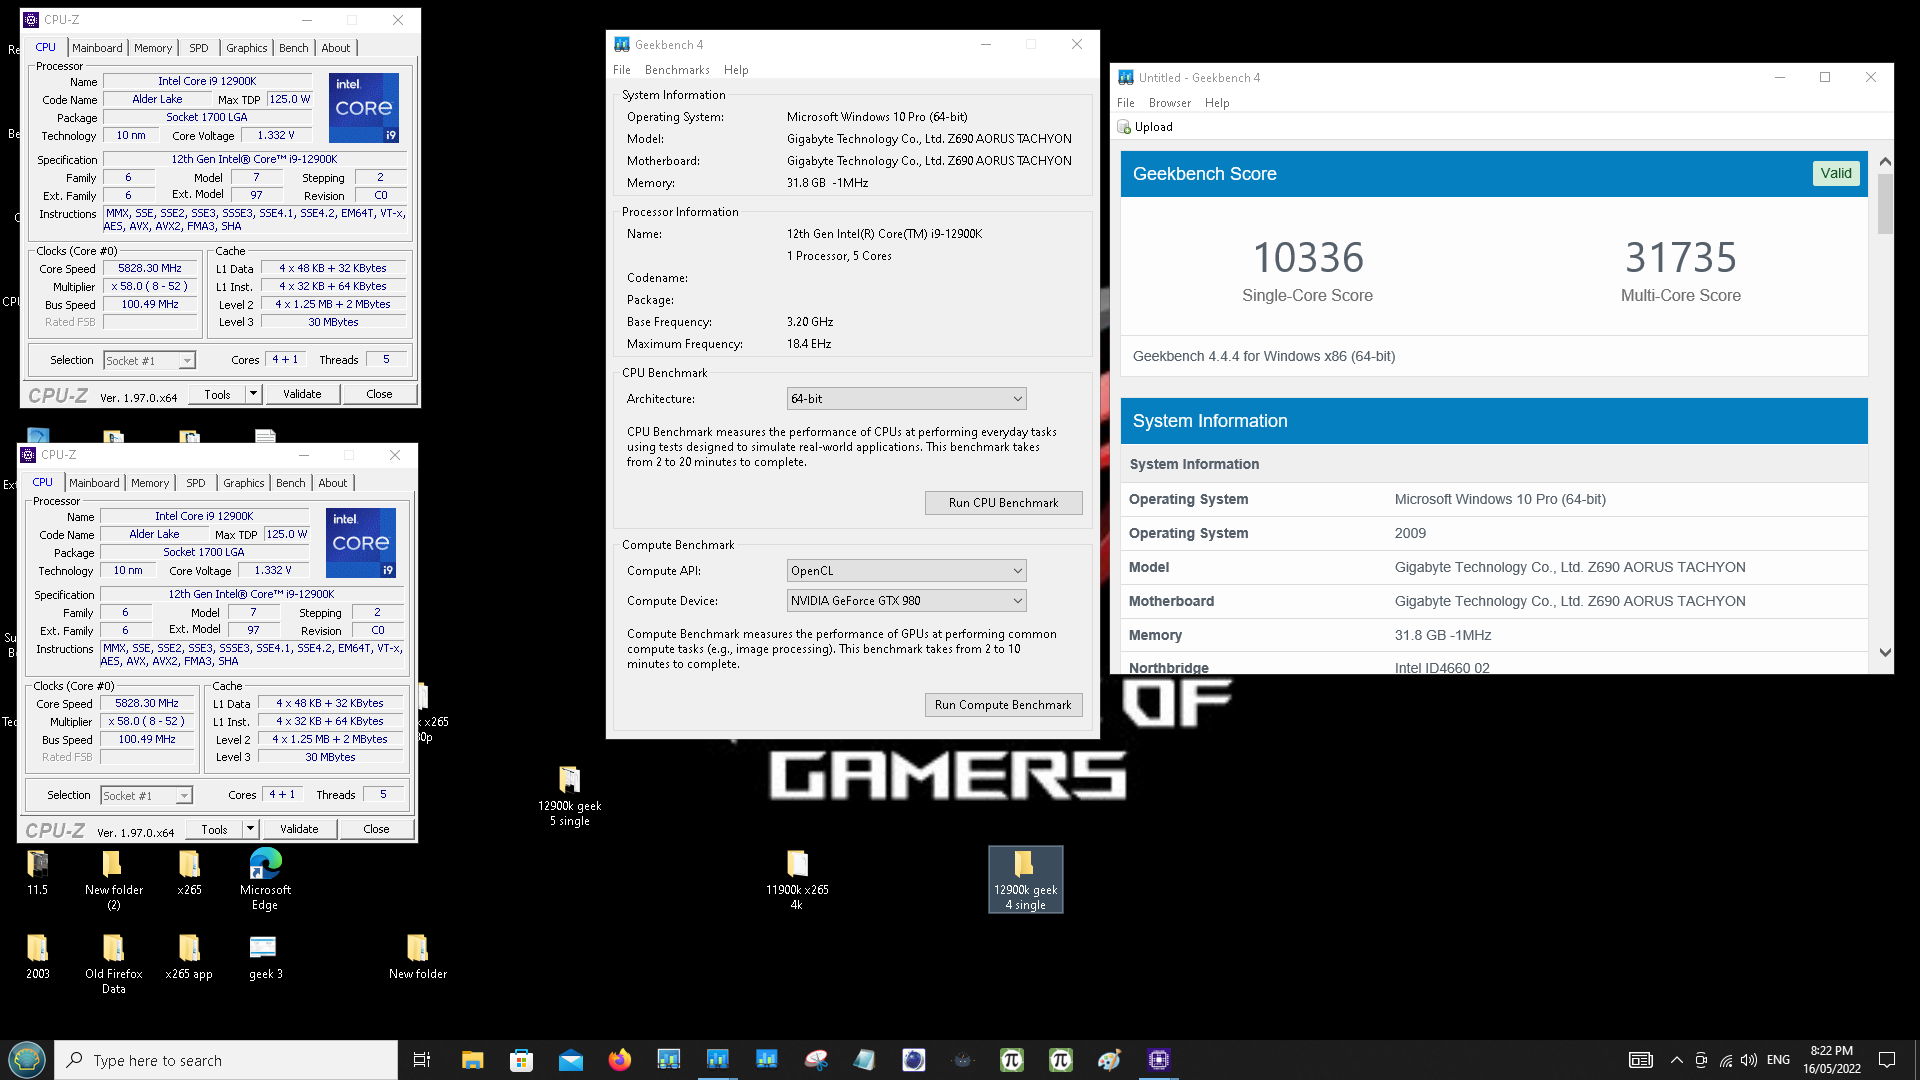
Task: Click Validate in top CPU-Z window
Action: click(x=302, y=394)
